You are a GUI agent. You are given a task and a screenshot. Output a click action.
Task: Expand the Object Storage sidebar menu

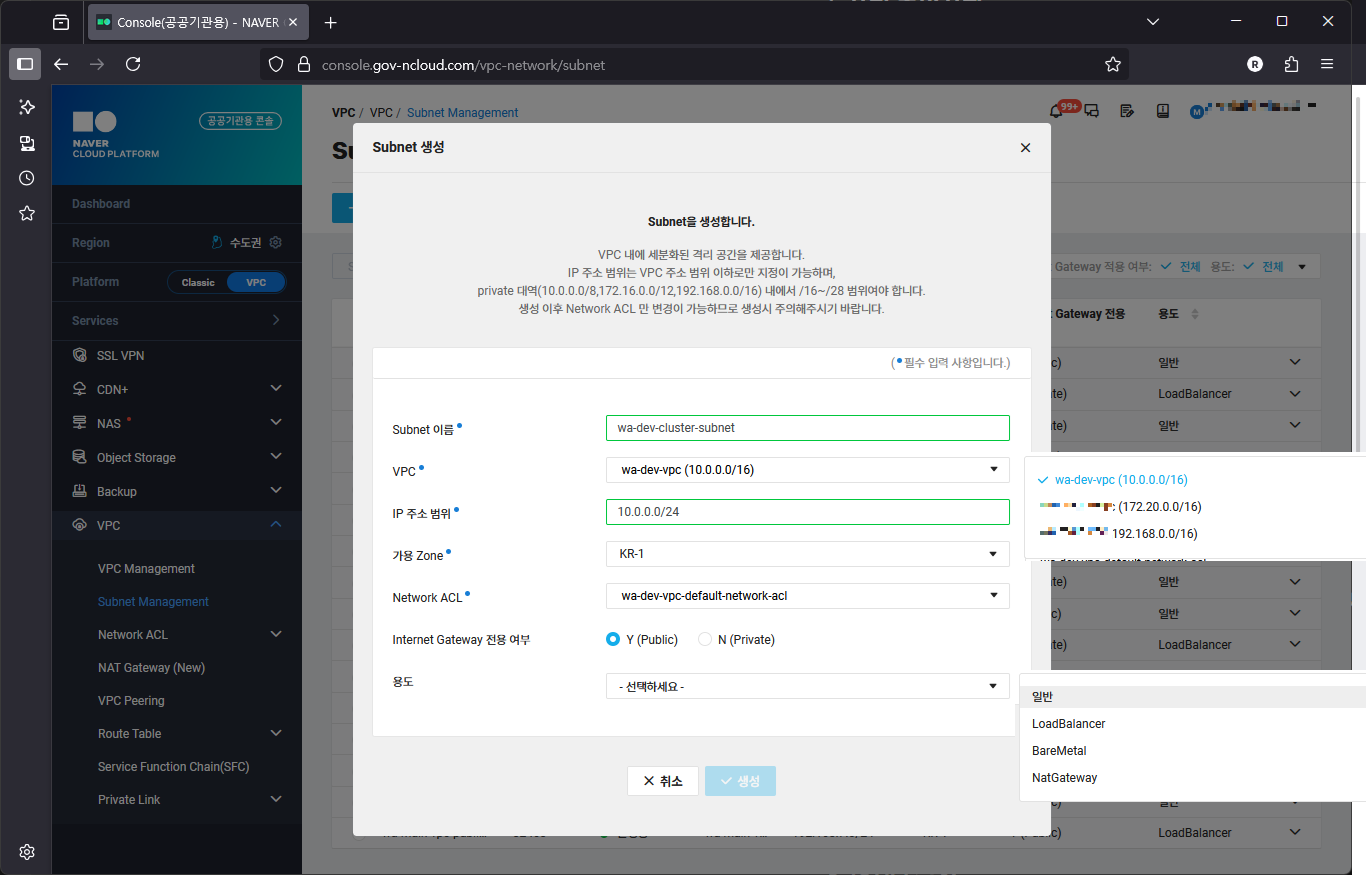point(276,457)
